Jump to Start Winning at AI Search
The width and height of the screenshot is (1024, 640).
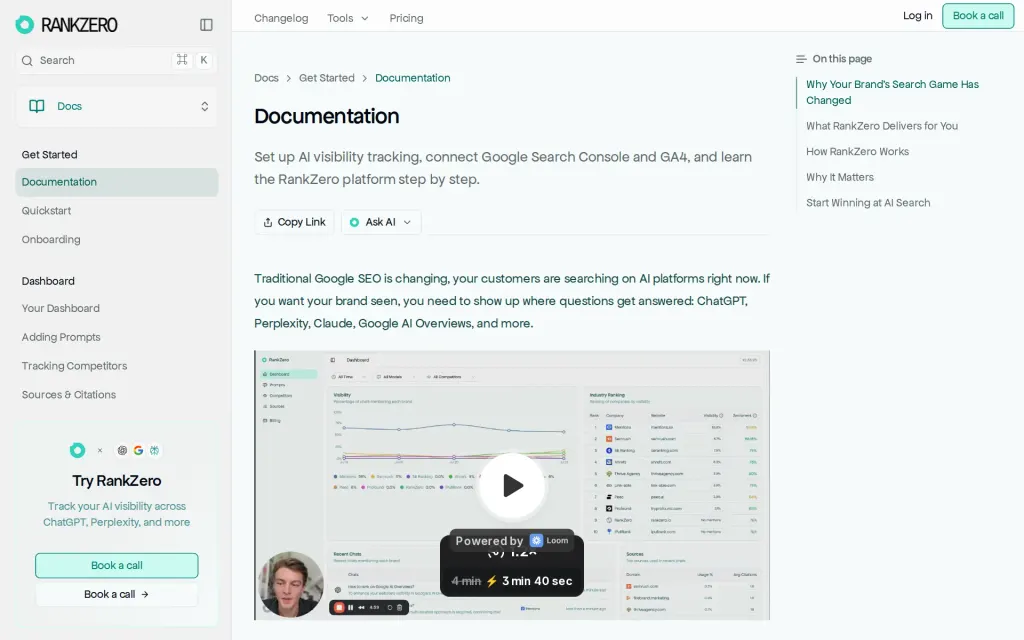868,202
